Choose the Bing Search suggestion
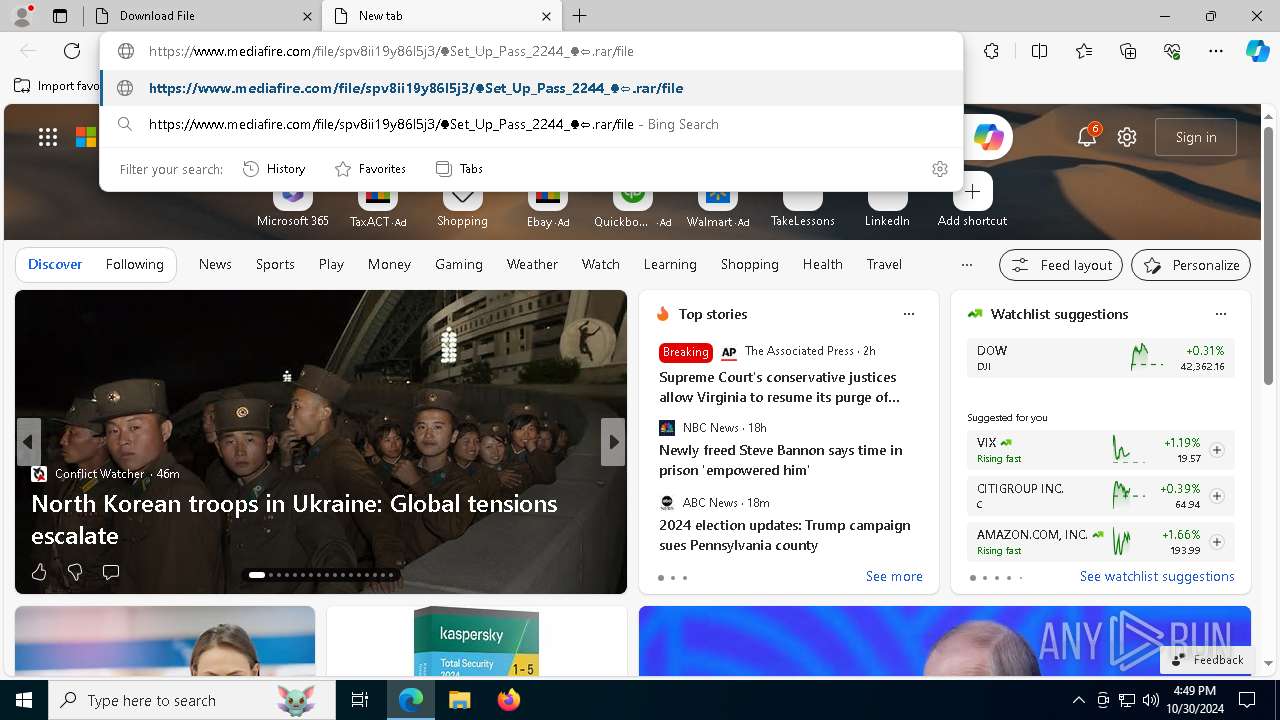 click(x=532, y=124)
